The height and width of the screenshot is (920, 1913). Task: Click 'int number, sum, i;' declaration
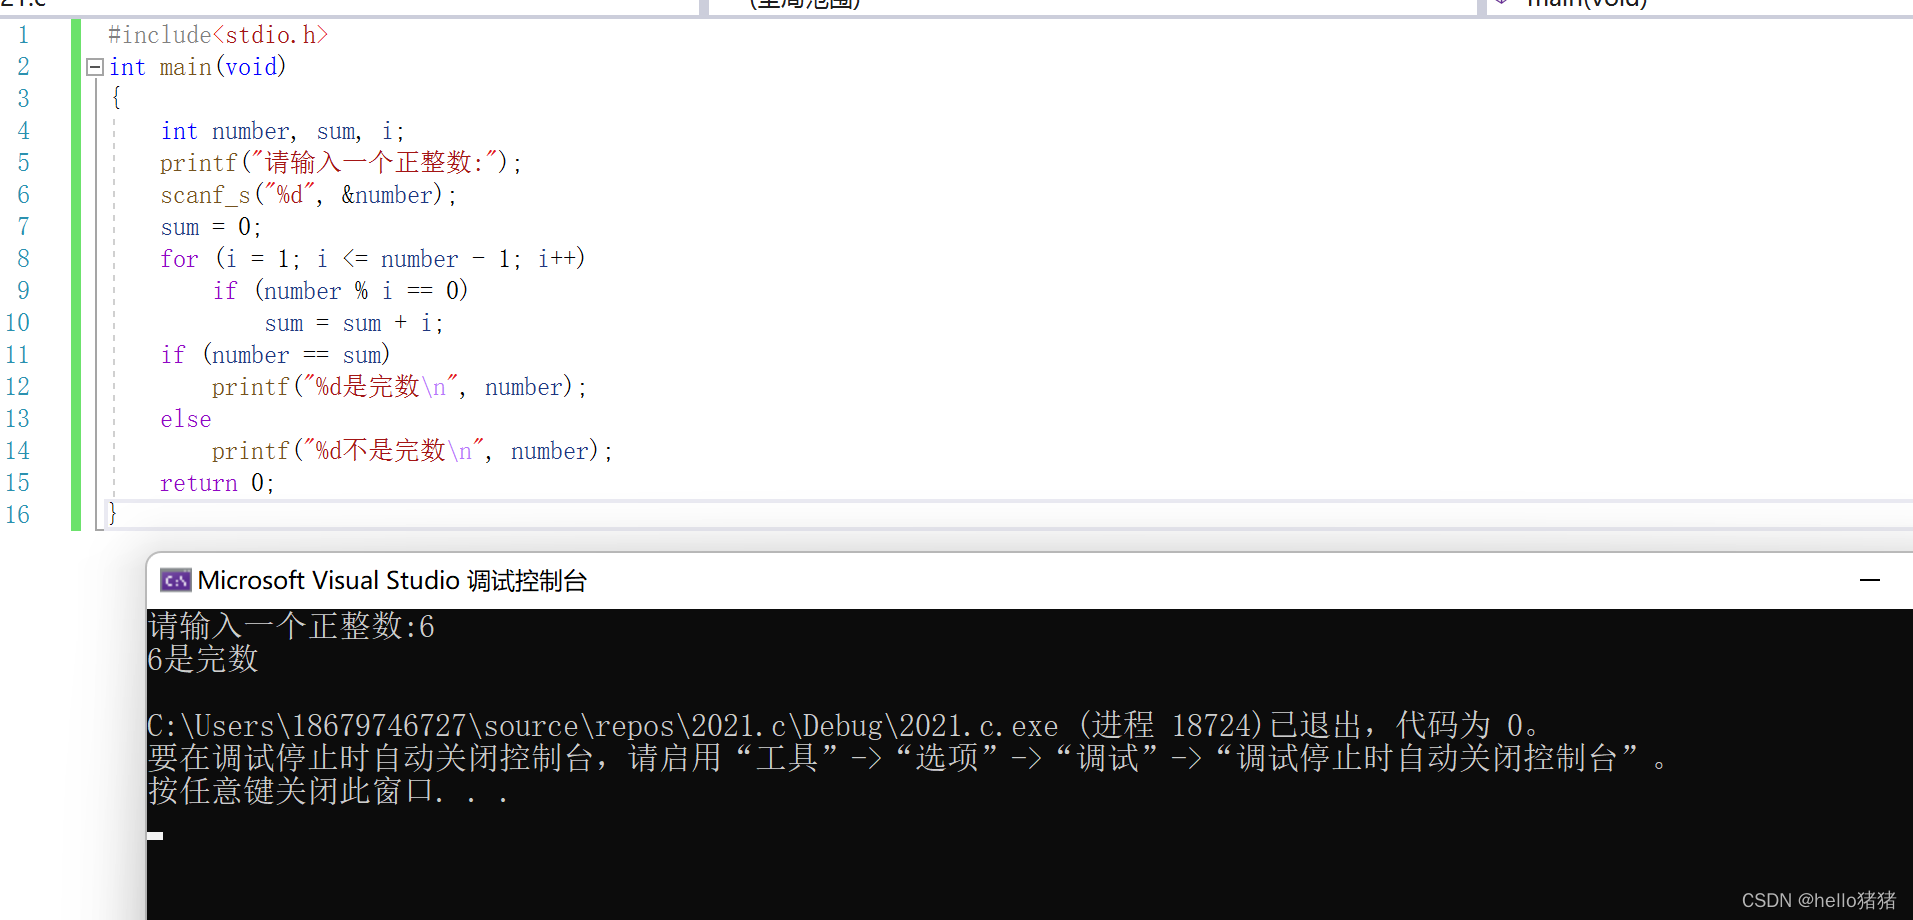[282, 131]
